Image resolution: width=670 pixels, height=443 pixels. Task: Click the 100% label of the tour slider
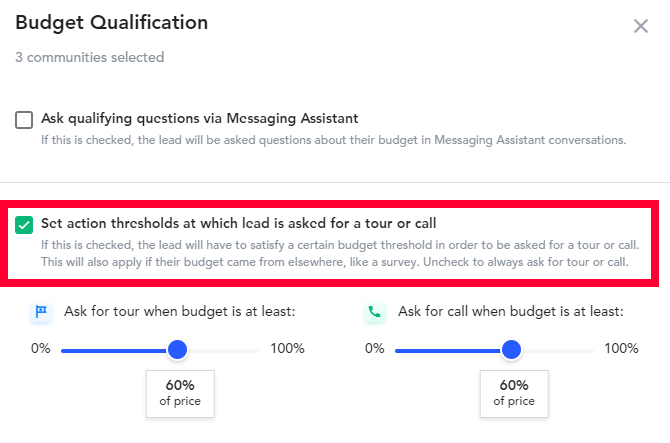[287, 349]
